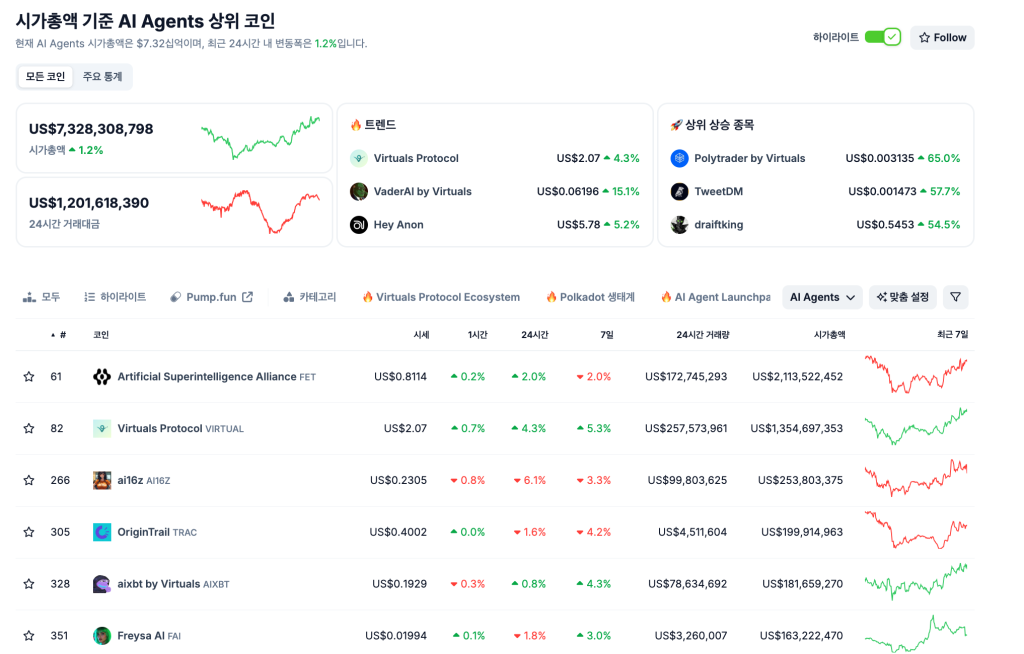Viewport: 1024px width, 654px height.
Task: Open Virtuals Protocol VIRTUAL row link
Action: point(180,429)
